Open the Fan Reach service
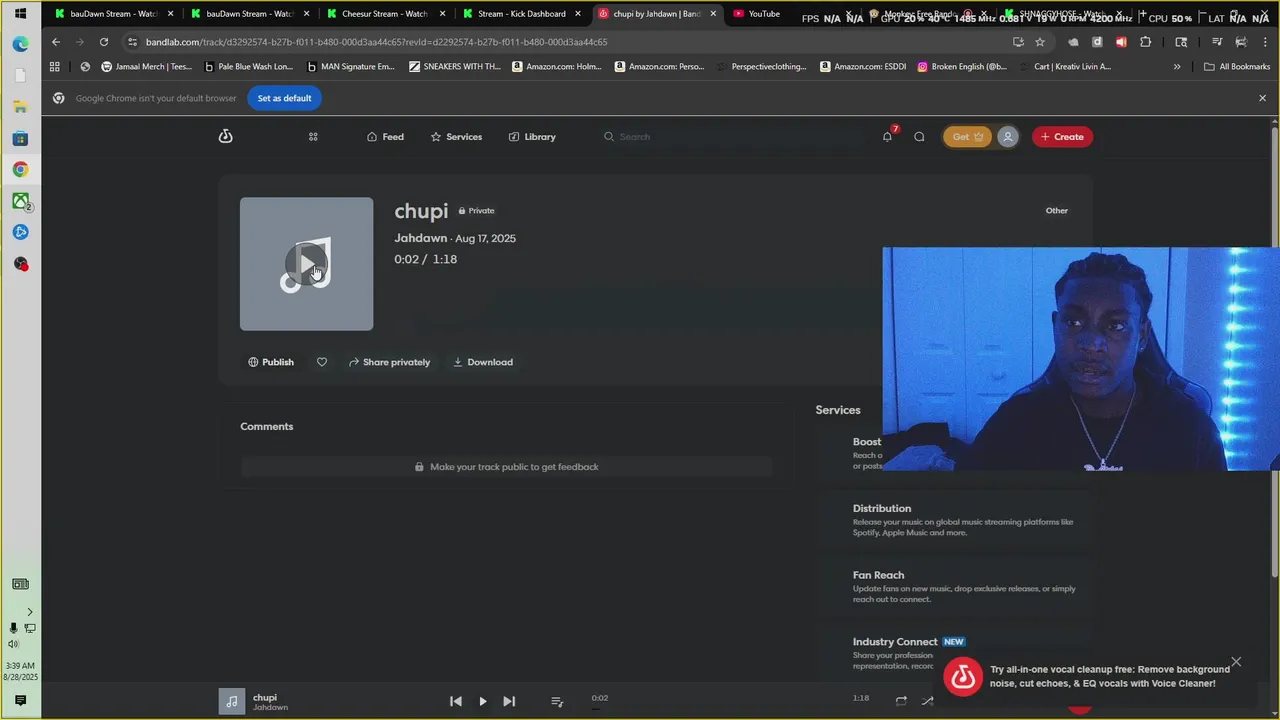The height and width of the screenshot is (720, 1280). pos(878,575)
